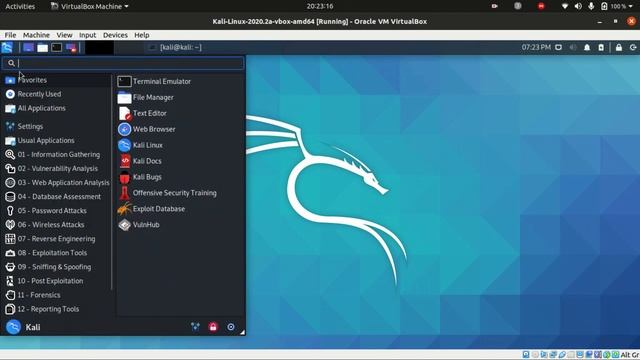Open the VirtualBox View menu
This screenshot has height=360, width=640.
coord(64,35)
